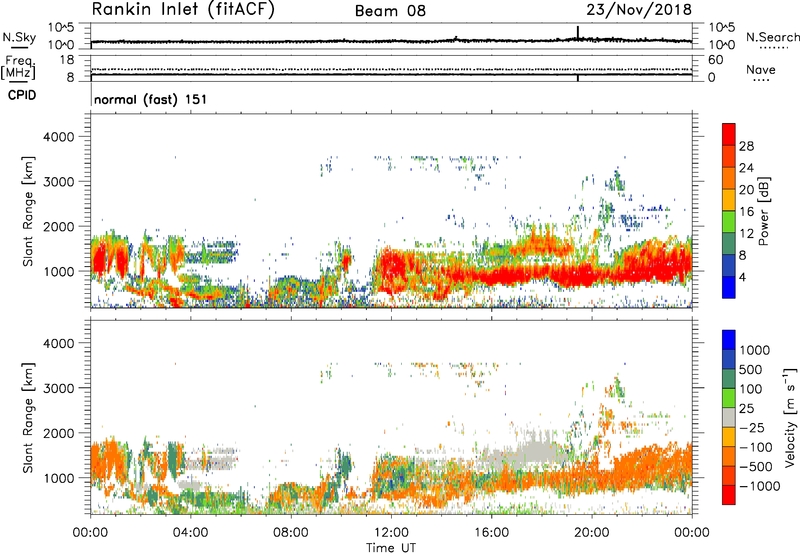Click the left '10^5' noise axis tick
Viewport: 800px width, 554px height.
point(61,28)
